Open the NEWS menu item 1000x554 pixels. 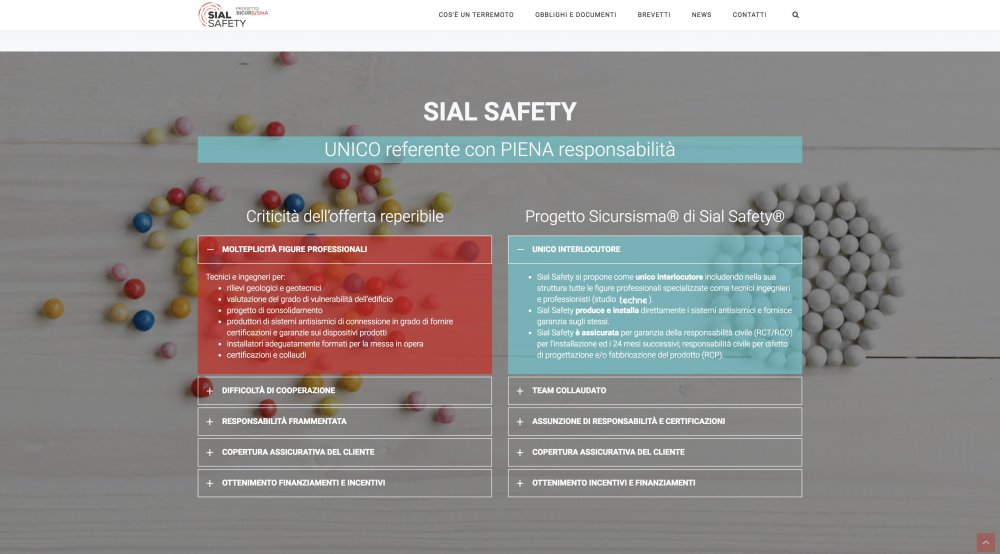(701, 15)
